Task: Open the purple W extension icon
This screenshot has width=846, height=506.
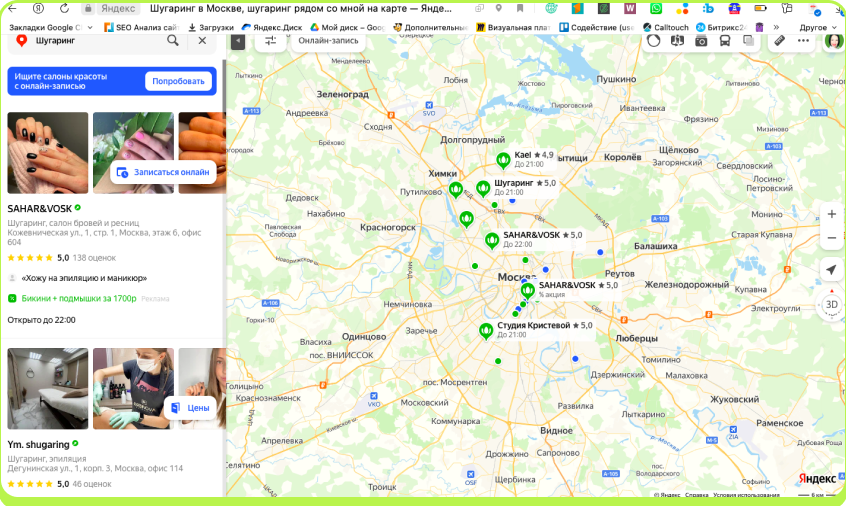Action: pos(630,9)
